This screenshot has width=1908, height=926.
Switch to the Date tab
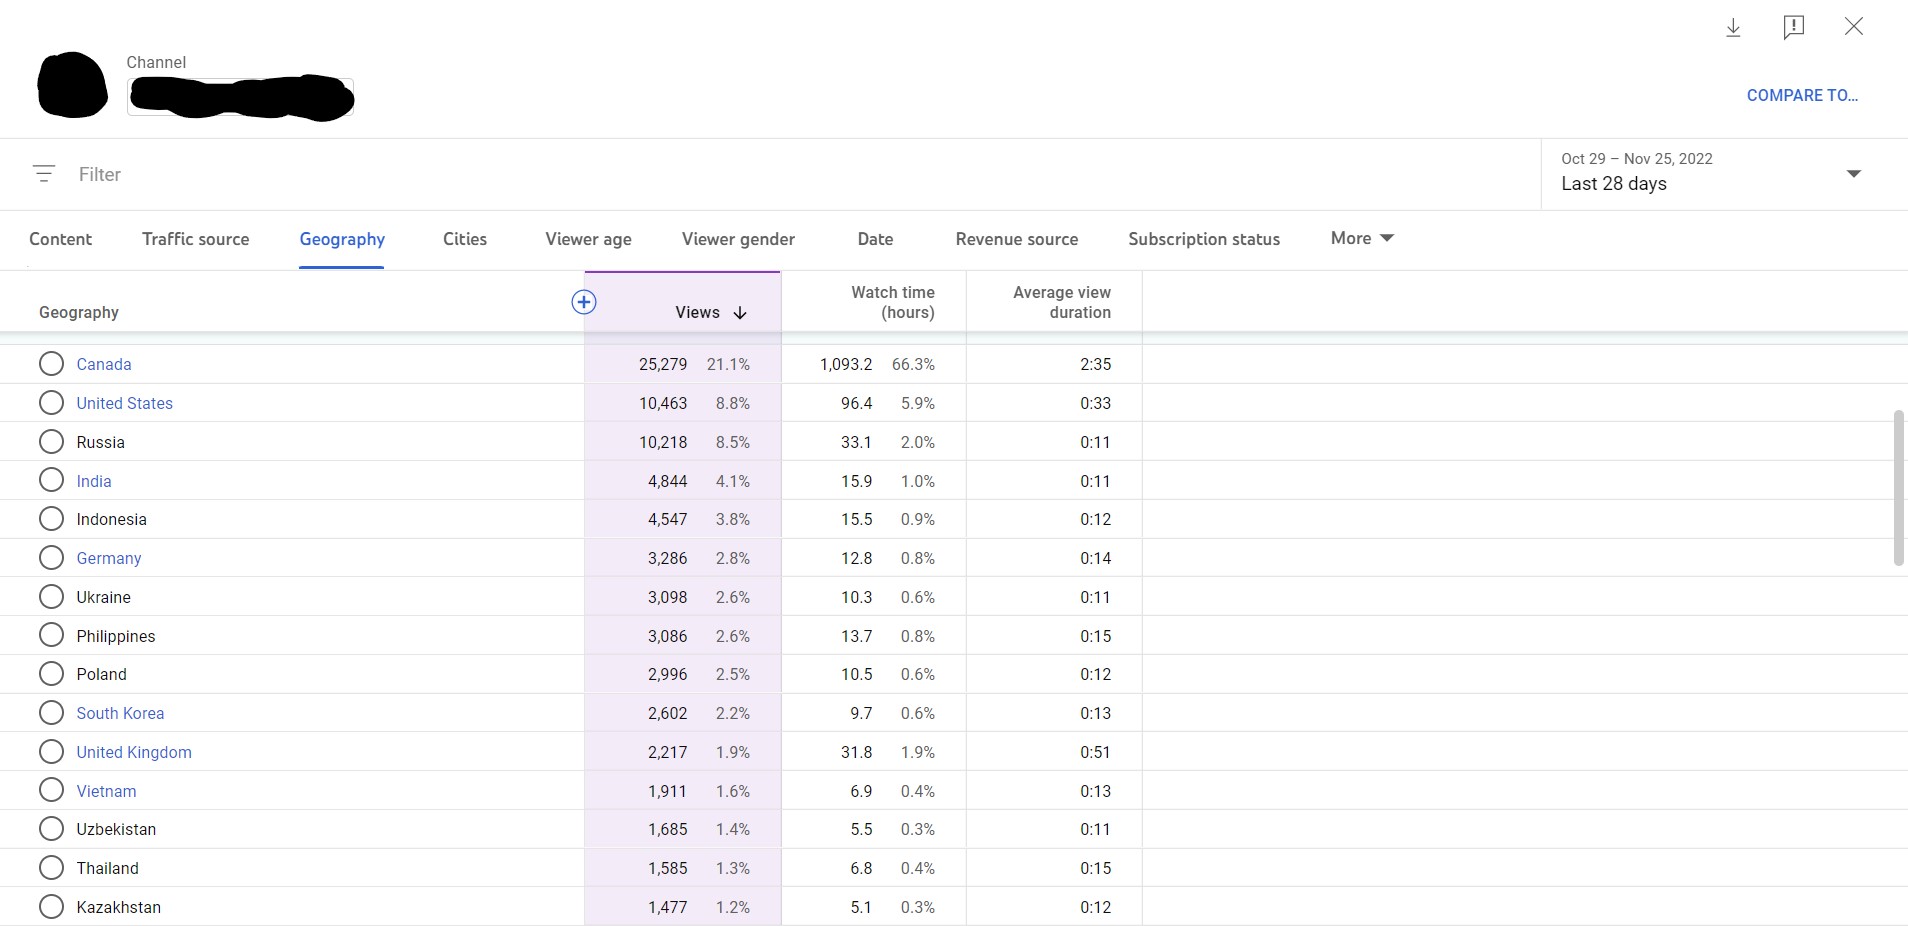[x=875, y=239]
